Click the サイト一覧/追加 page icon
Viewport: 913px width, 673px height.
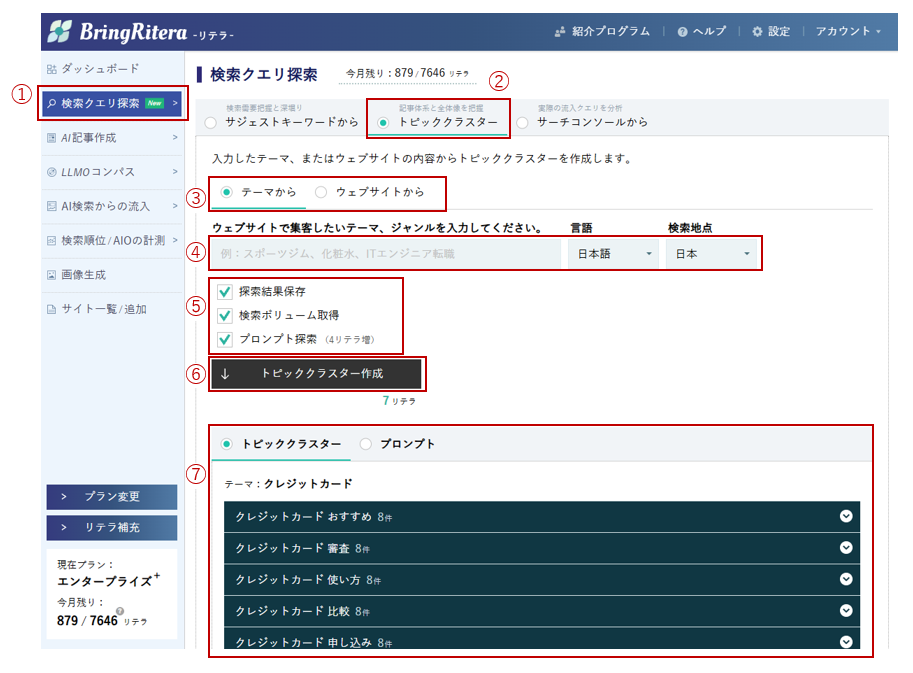tap(52, 309)
